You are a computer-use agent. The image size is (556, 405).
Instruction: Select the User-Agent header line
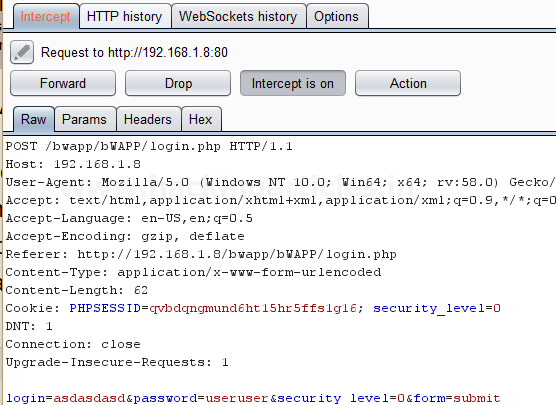click(280, 182)
